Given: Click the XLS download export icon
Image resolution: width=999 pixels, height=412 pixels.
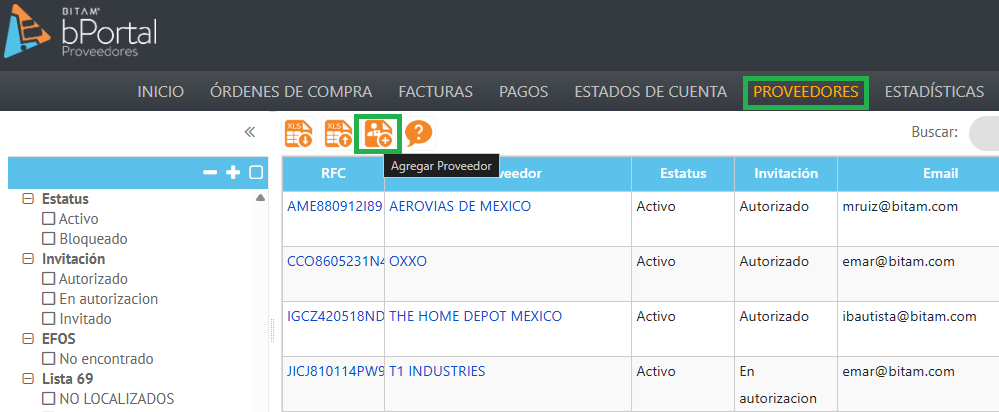Looking at the screenshot, I should [x=299, y=134].
